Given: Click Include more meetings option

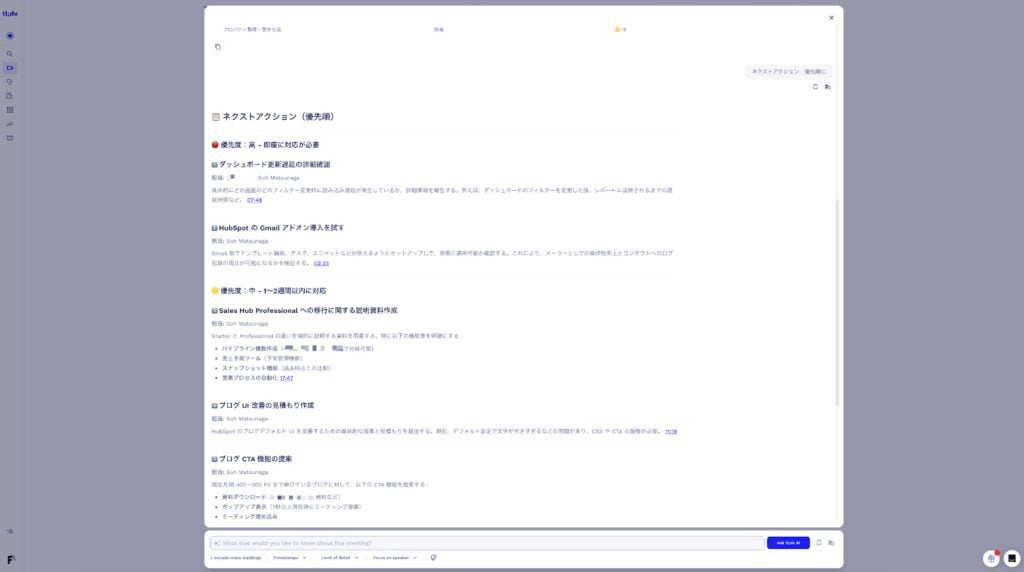Looking at the screenshot, I should (236, 557).
